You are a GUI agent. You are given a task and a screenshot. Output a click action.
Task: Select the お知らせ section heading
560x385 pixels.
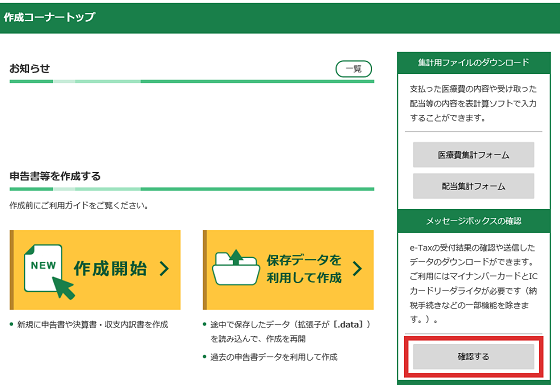coord(30,69)
